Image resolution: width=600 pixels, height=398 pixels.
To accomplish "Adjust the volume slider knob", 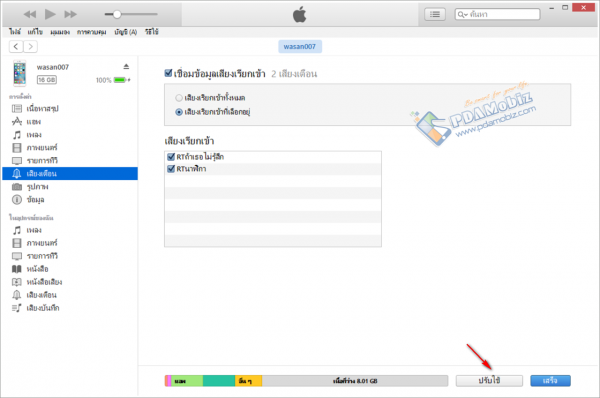I will point(117,14).
